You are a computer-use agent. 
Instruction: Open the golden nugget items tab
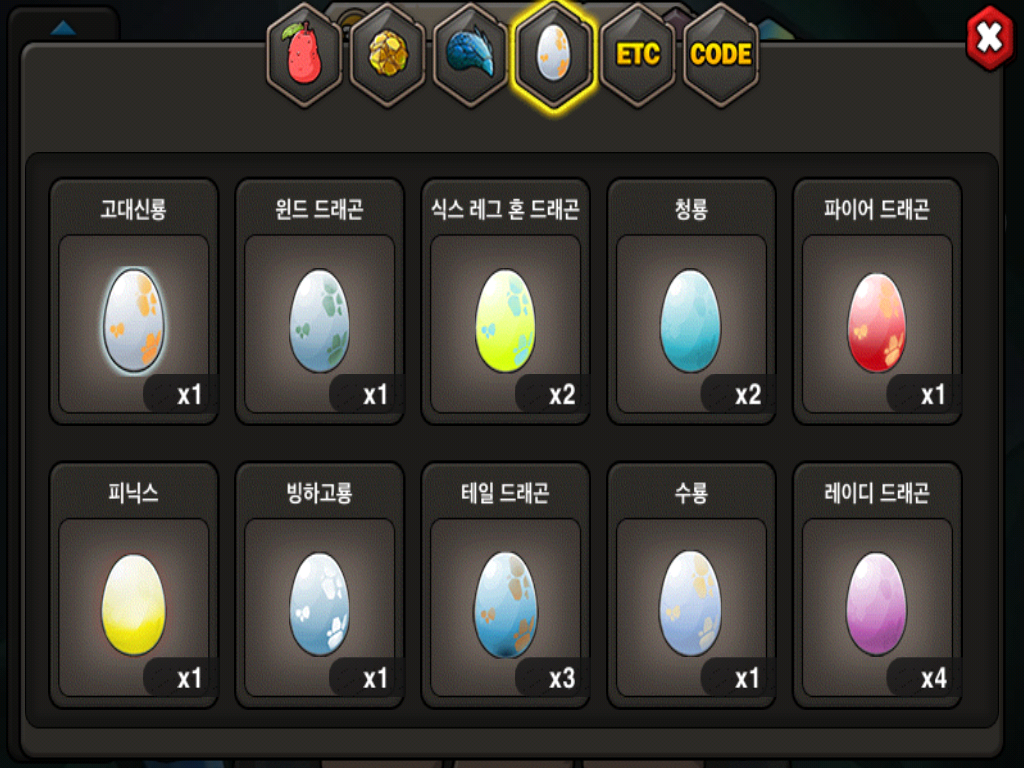tap(388, 56)
